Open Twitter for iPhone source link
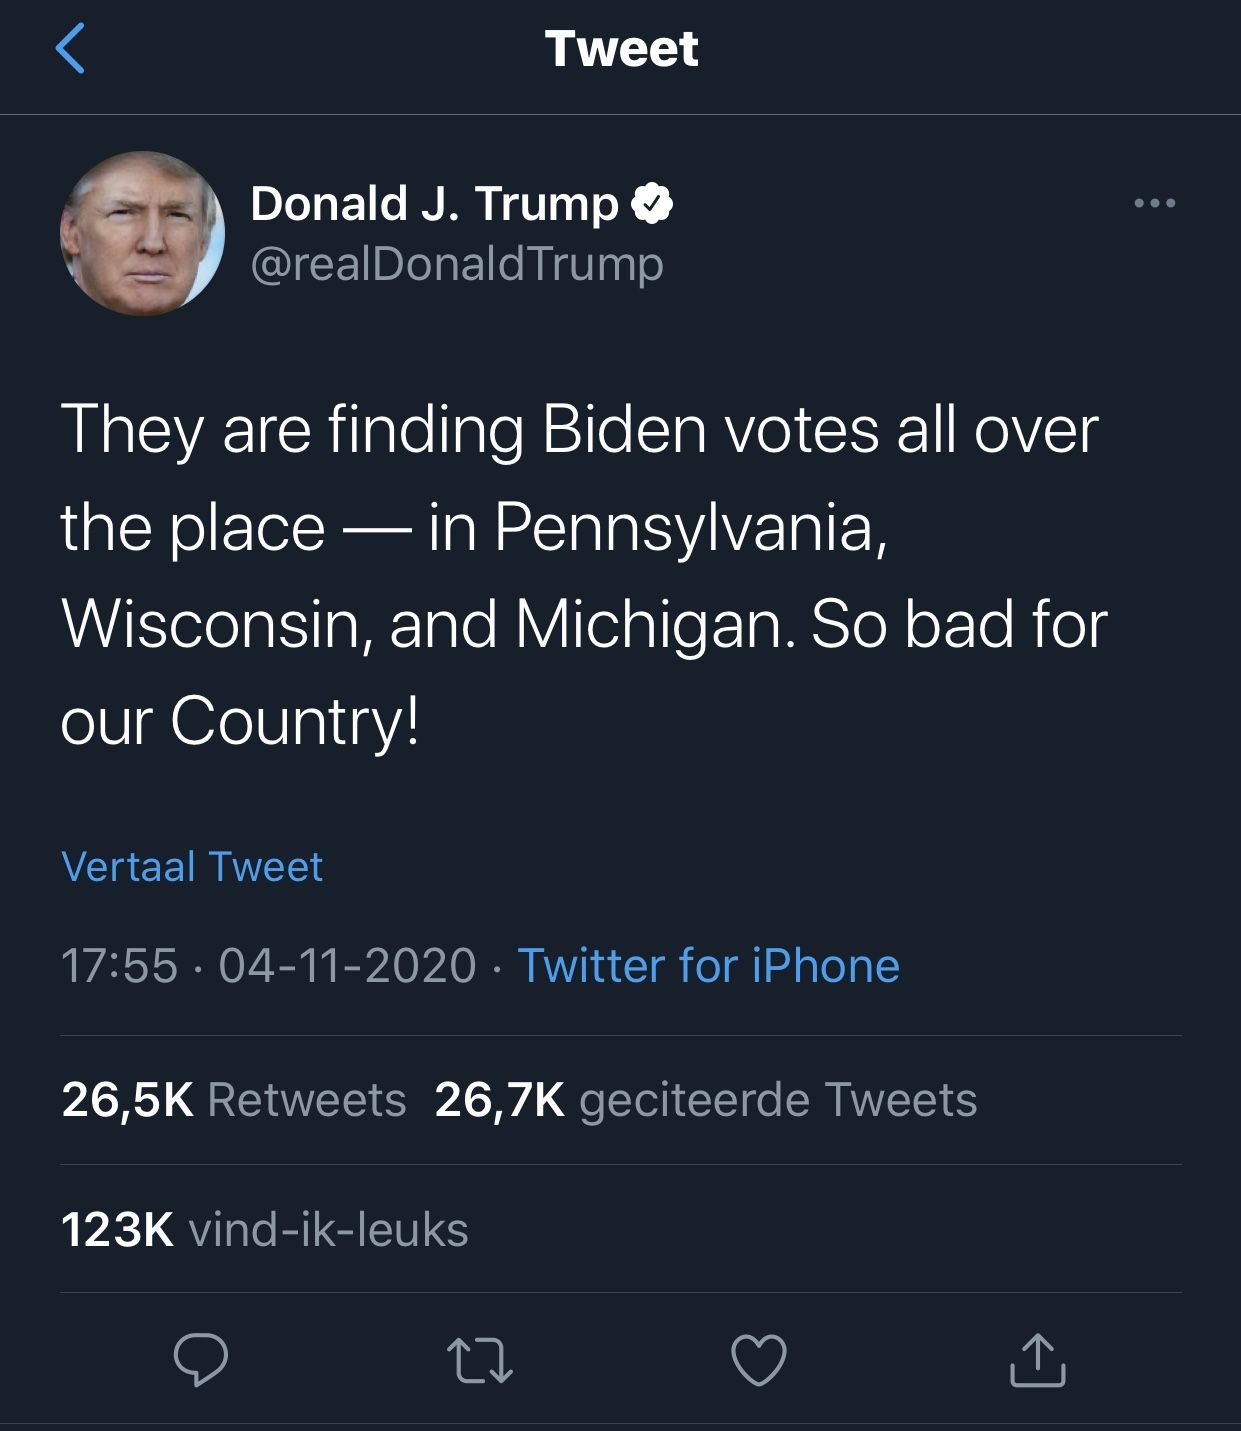 [x=709, y=966]
